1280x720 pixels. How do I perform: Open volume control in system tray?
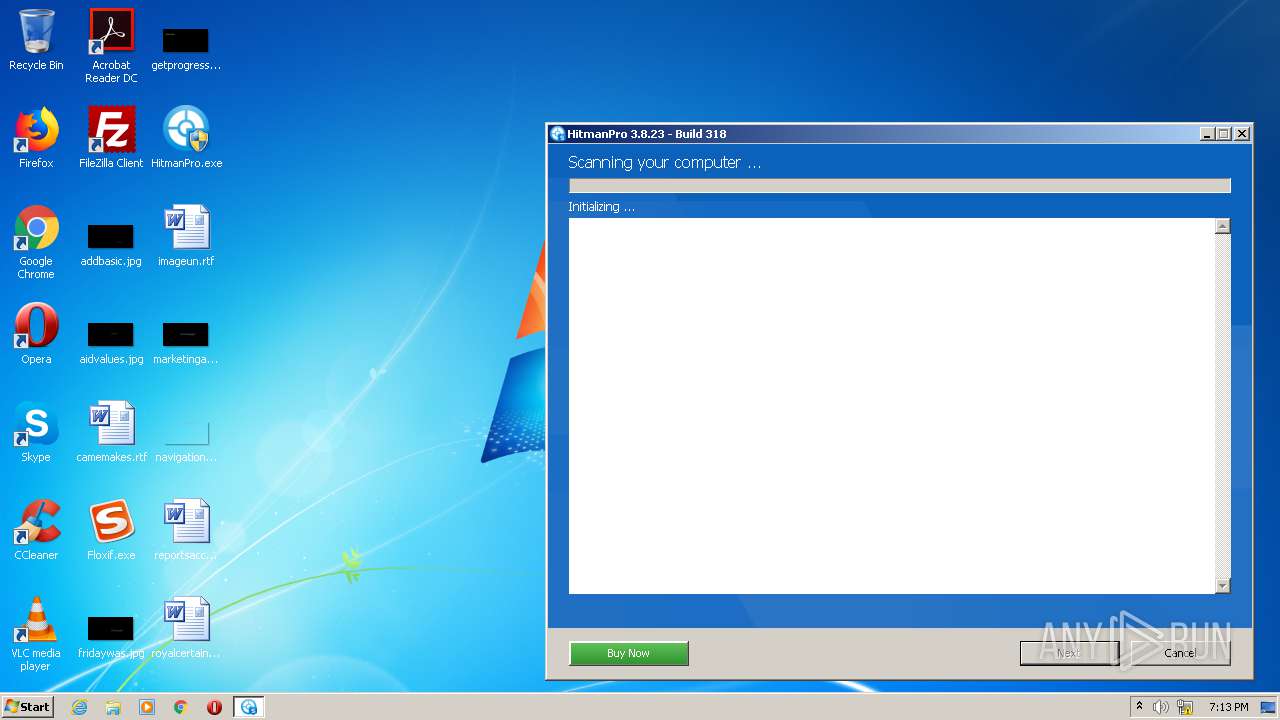(x=1161, y=707)
